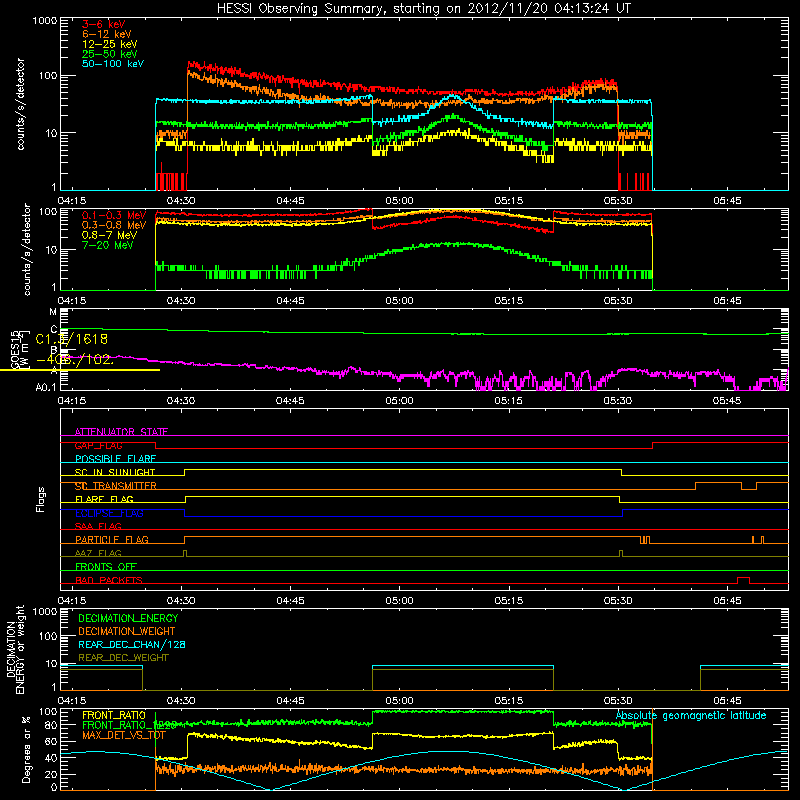This screenshot has width=800, height=800.
Task: Select the blue ECLIPSE_FLAG label
Action: (109, 513)
